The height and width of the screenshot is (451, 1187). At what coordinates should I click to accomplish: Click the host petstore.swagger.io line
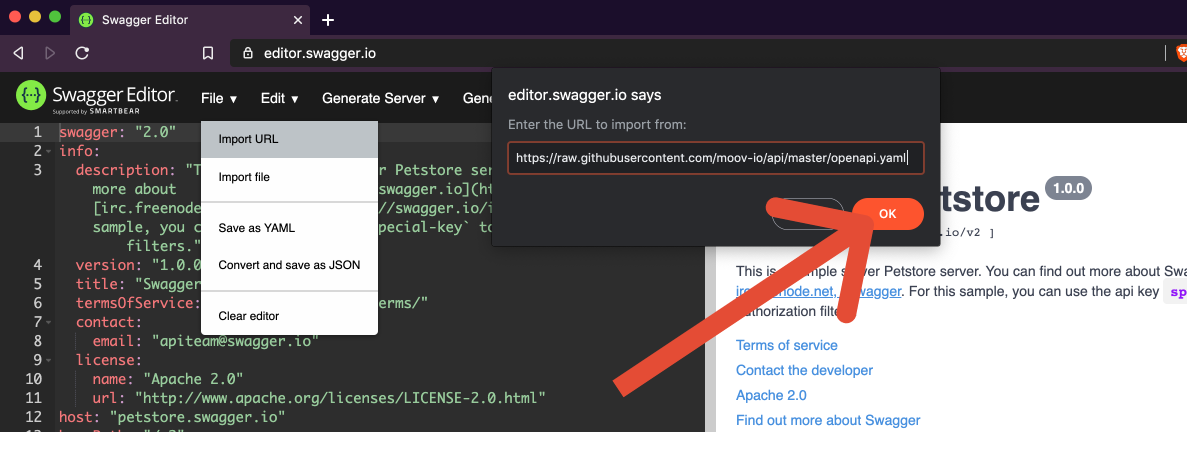[172, 416]
